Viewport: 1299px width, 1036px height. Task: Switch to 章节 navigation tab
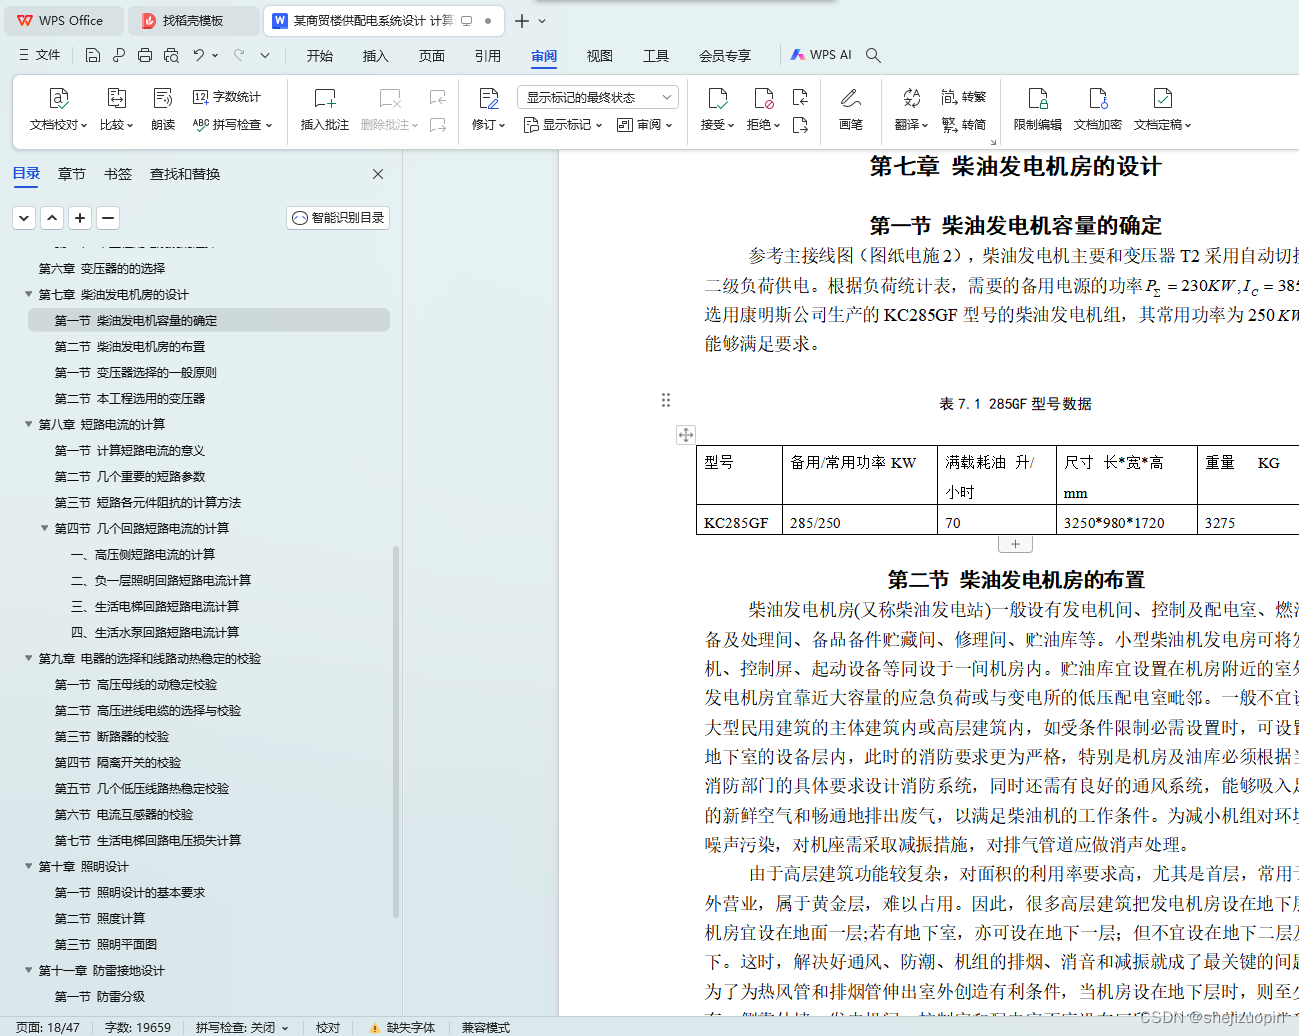click(72, 174)
